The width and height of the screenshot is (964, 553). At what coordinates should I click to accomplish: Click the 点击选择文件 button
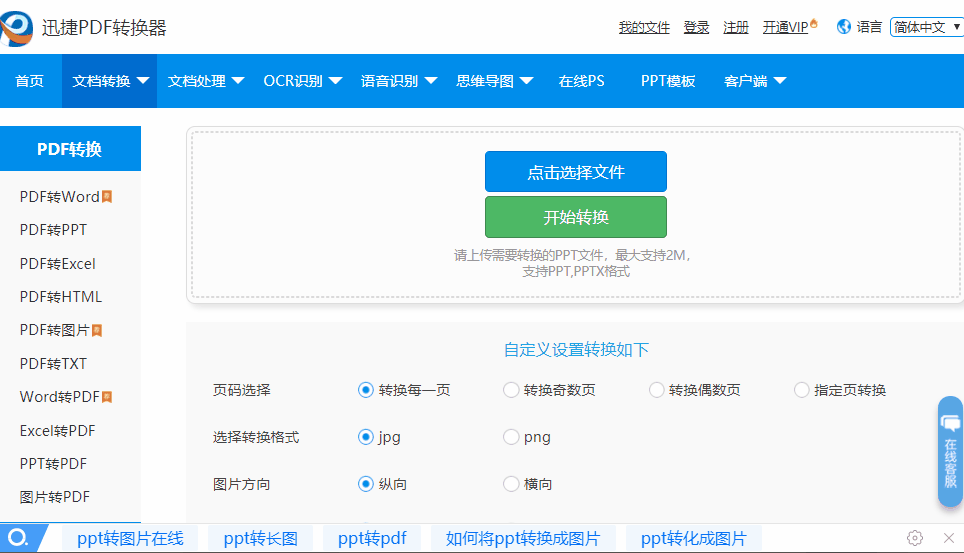[575, 172]
